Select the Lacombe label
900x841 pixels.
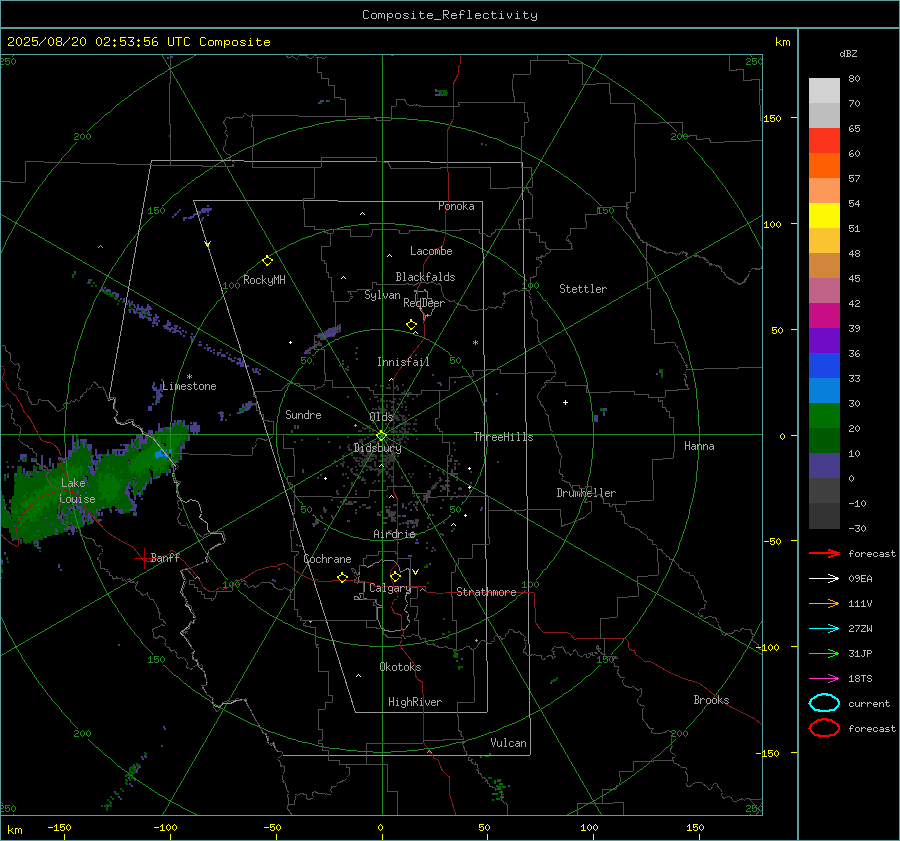(431, 251)
